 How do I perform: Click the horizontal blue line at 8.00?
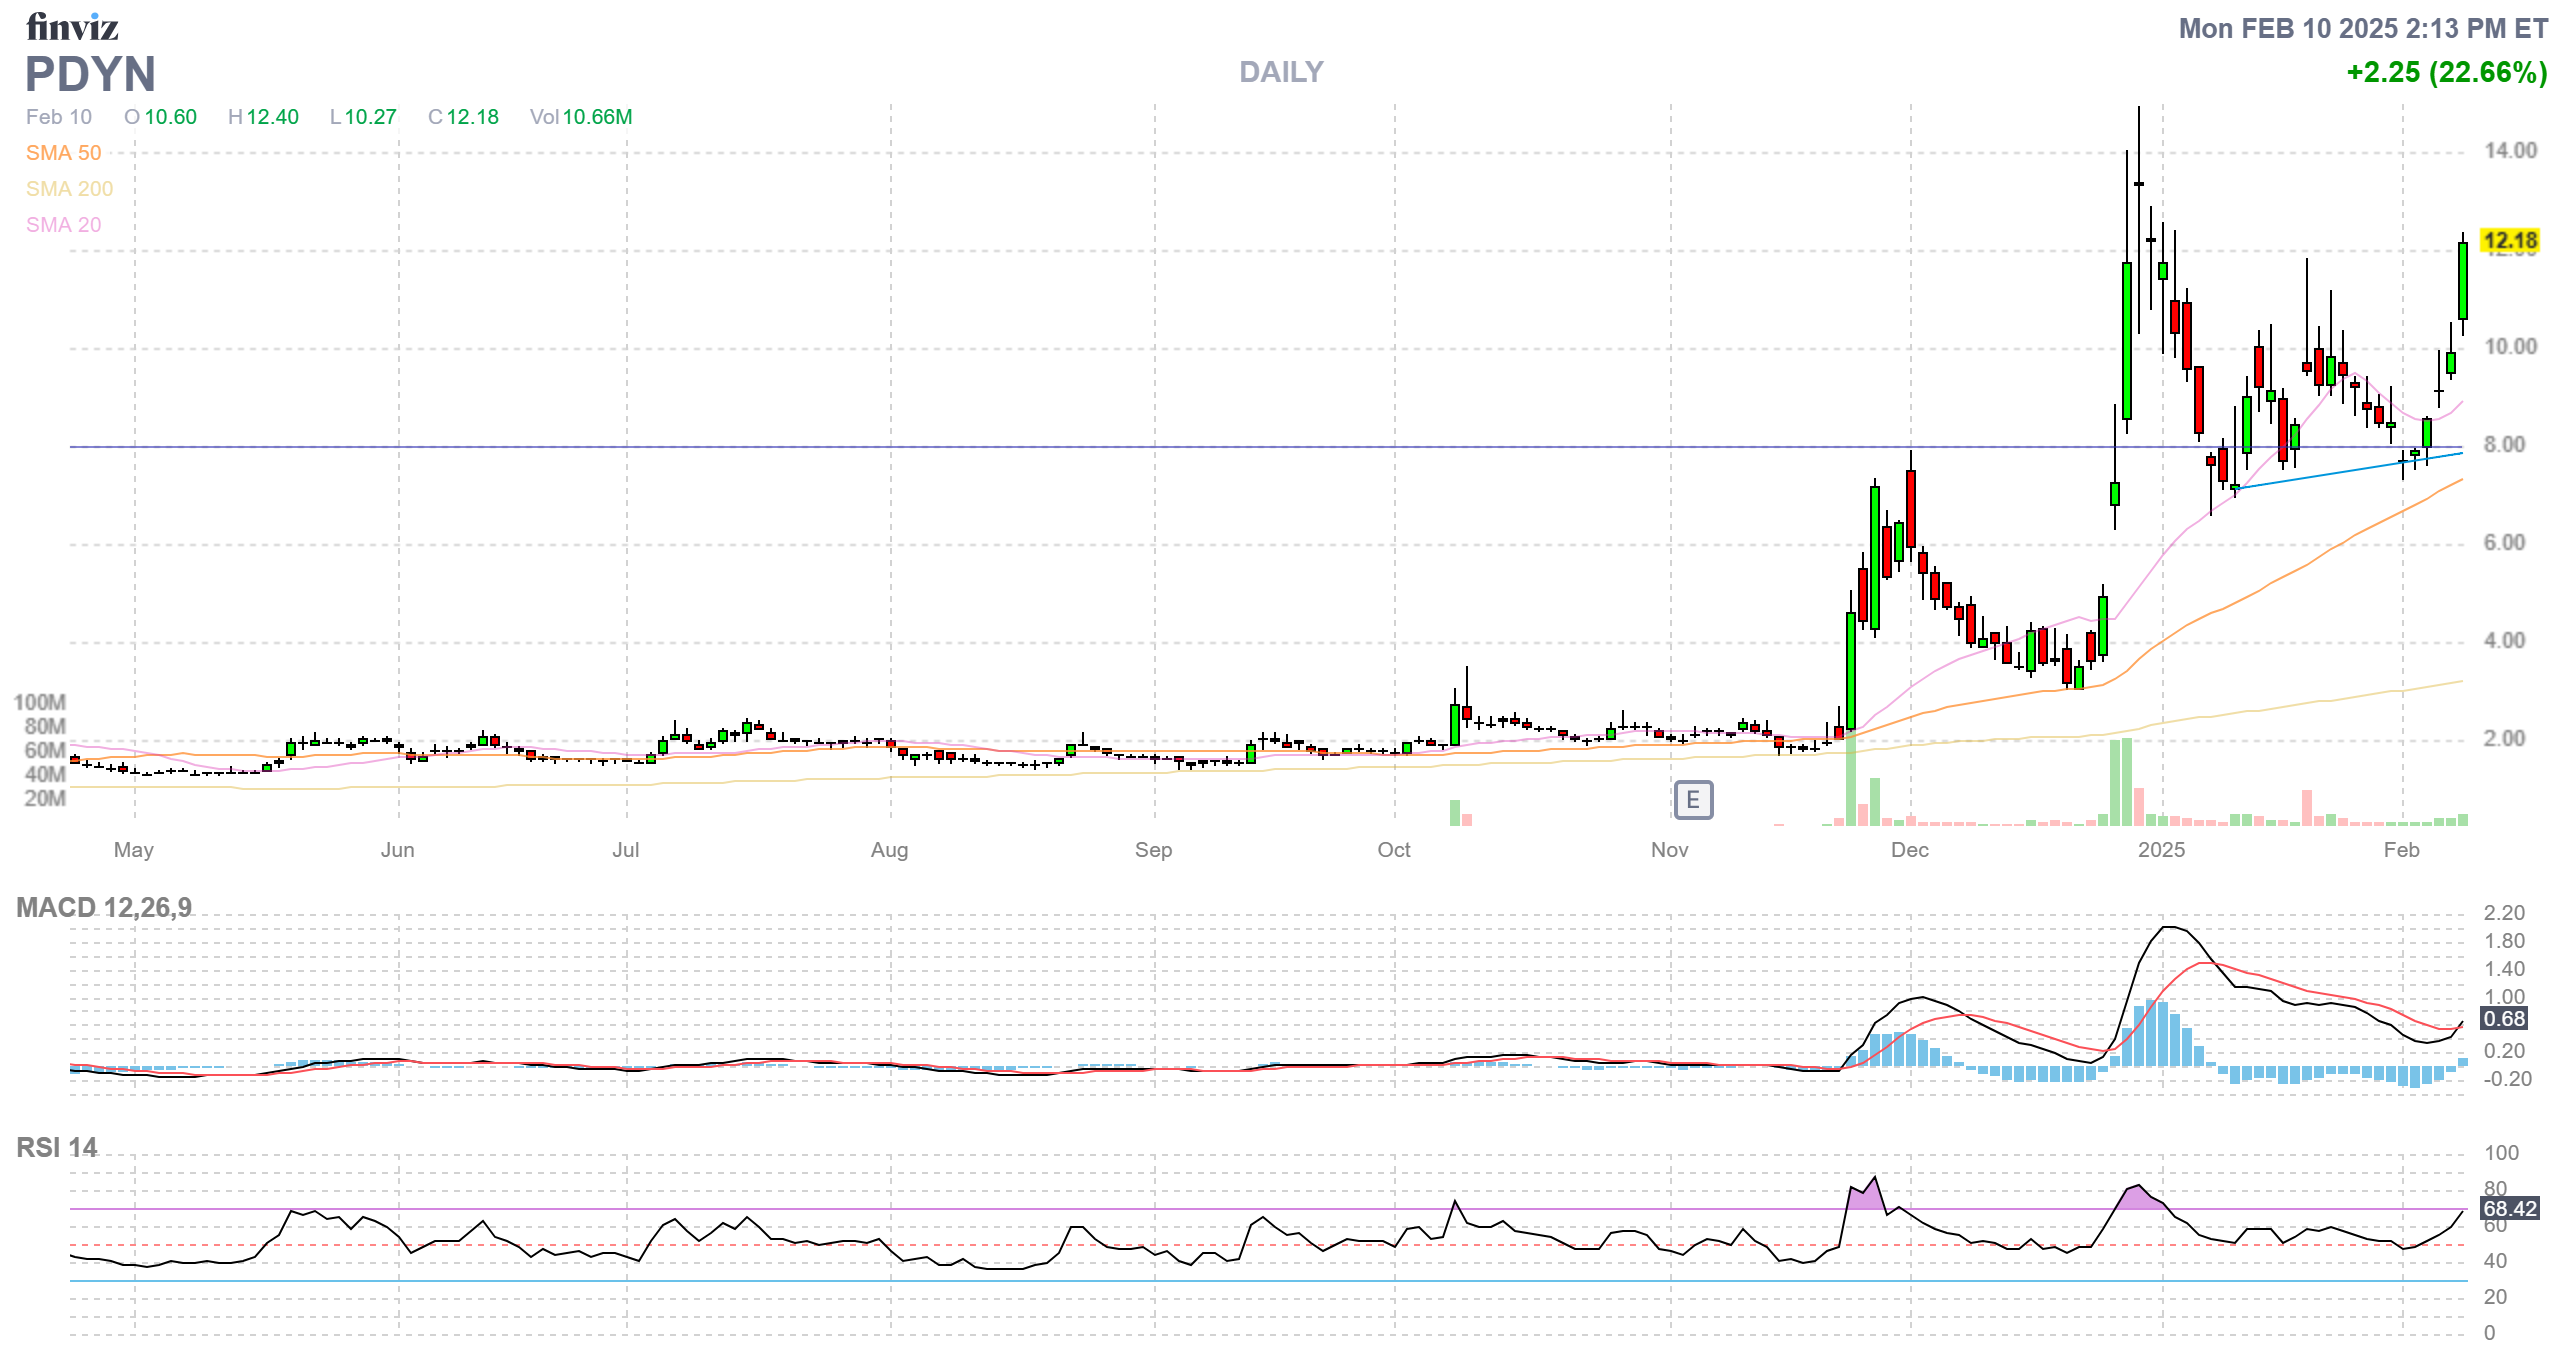point(1000,447)
